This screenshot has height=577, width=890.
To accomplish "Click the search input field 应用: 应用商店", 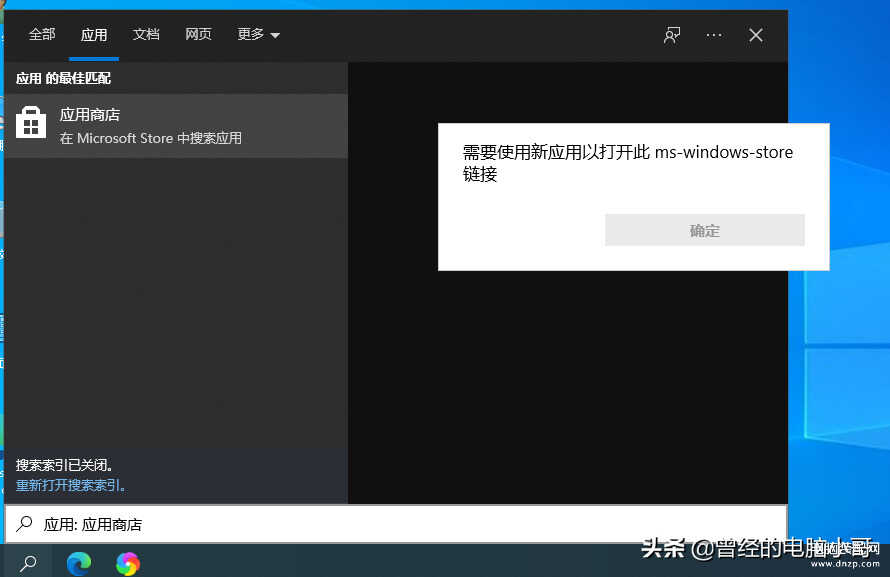I will [396, 524].
